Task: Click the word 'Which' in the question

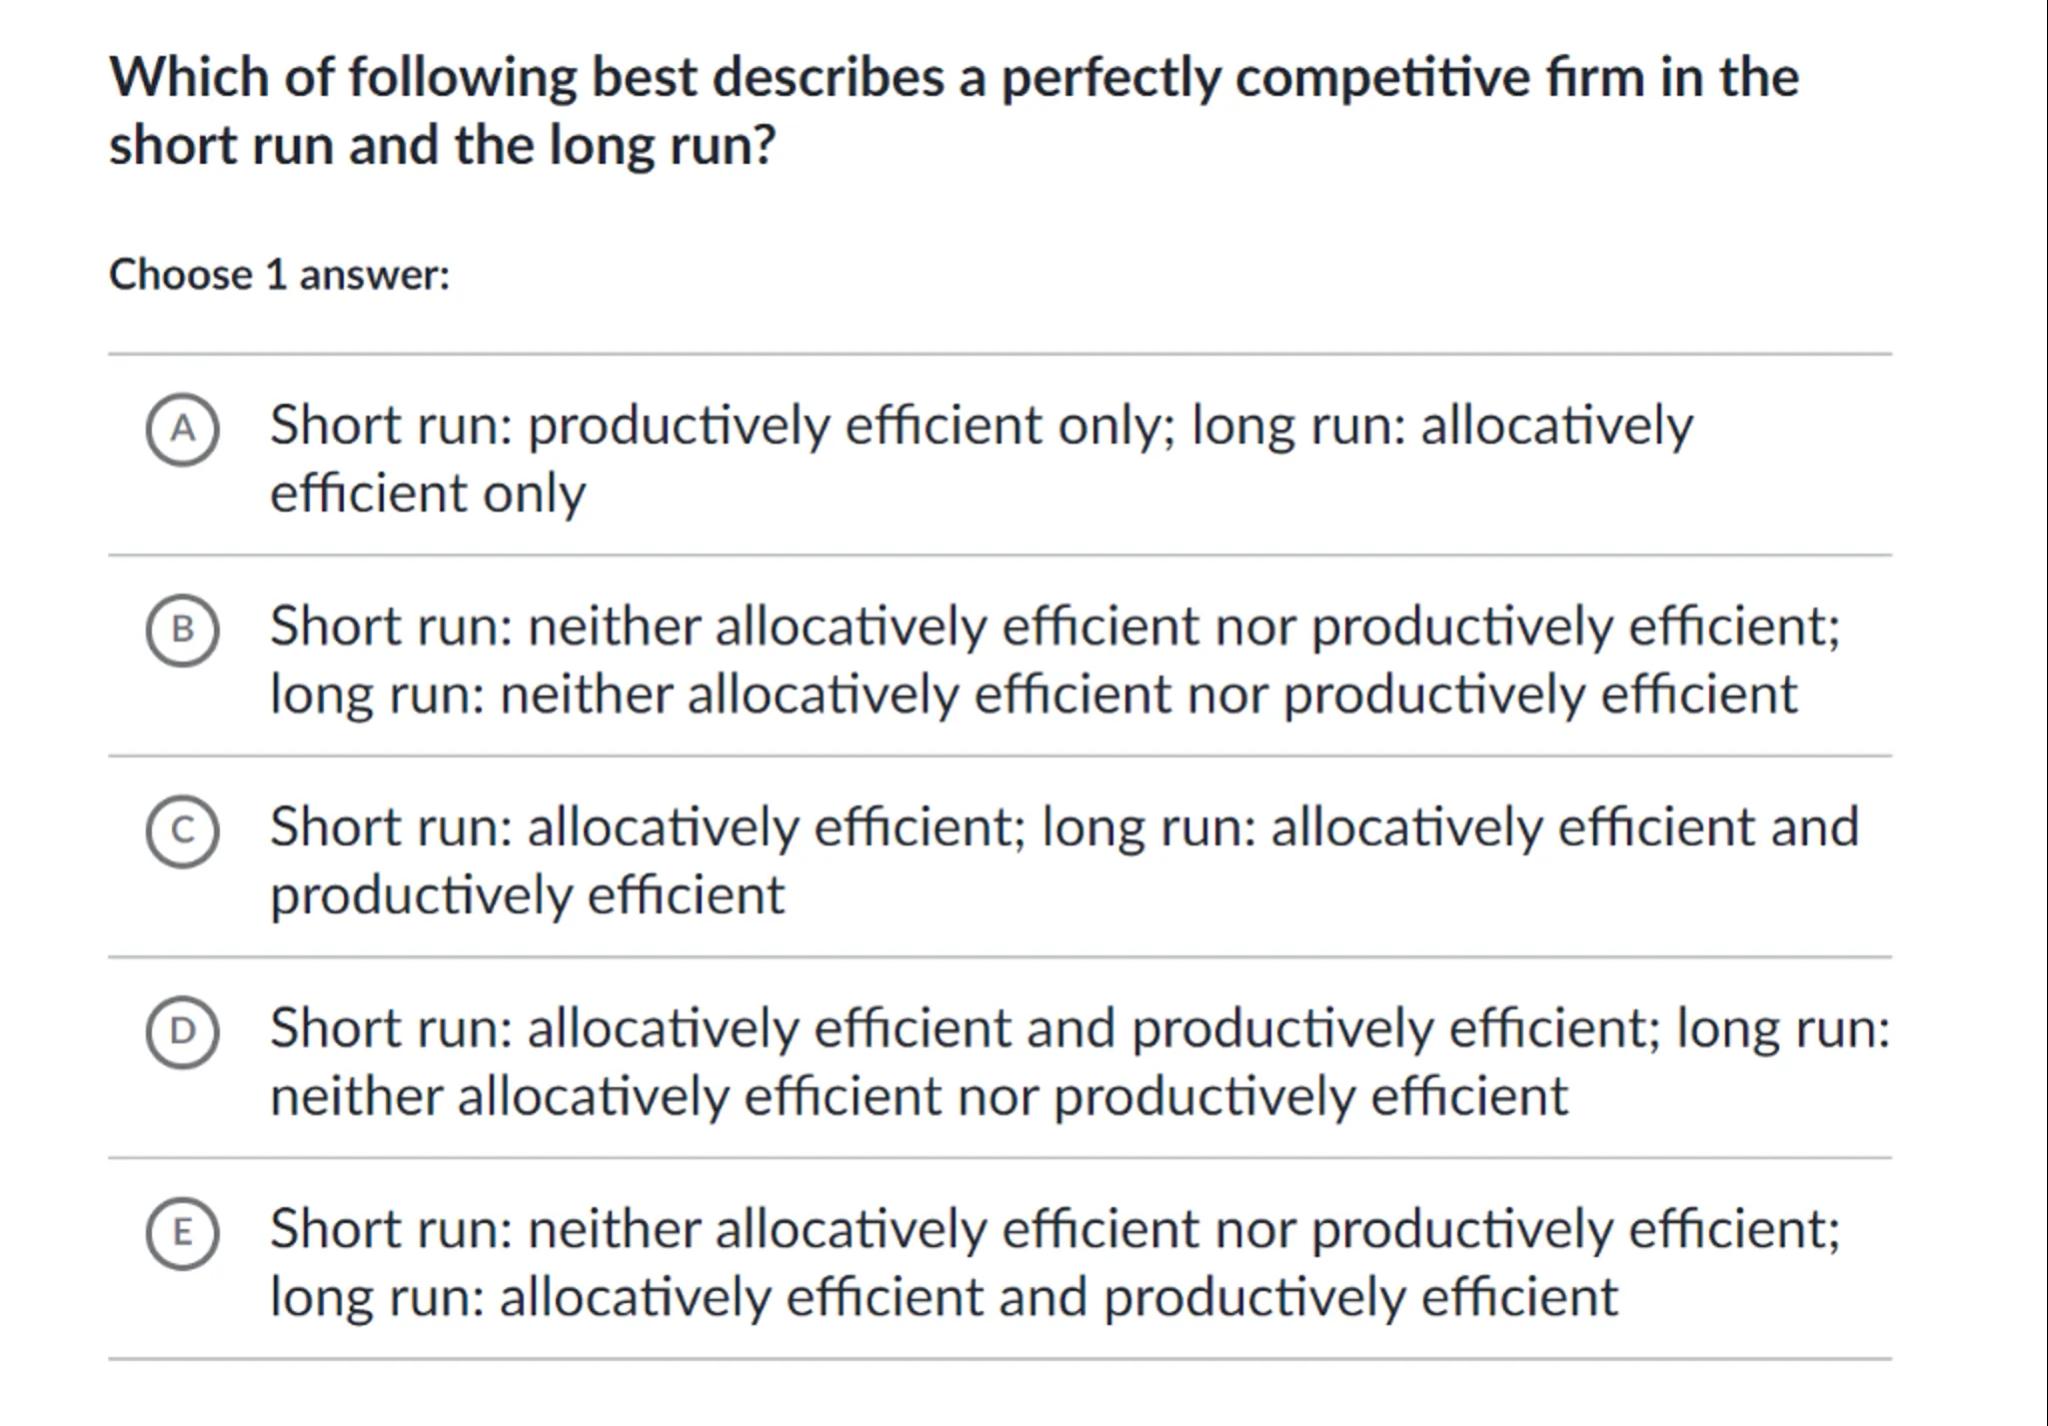Action: (x=189, y=78)
